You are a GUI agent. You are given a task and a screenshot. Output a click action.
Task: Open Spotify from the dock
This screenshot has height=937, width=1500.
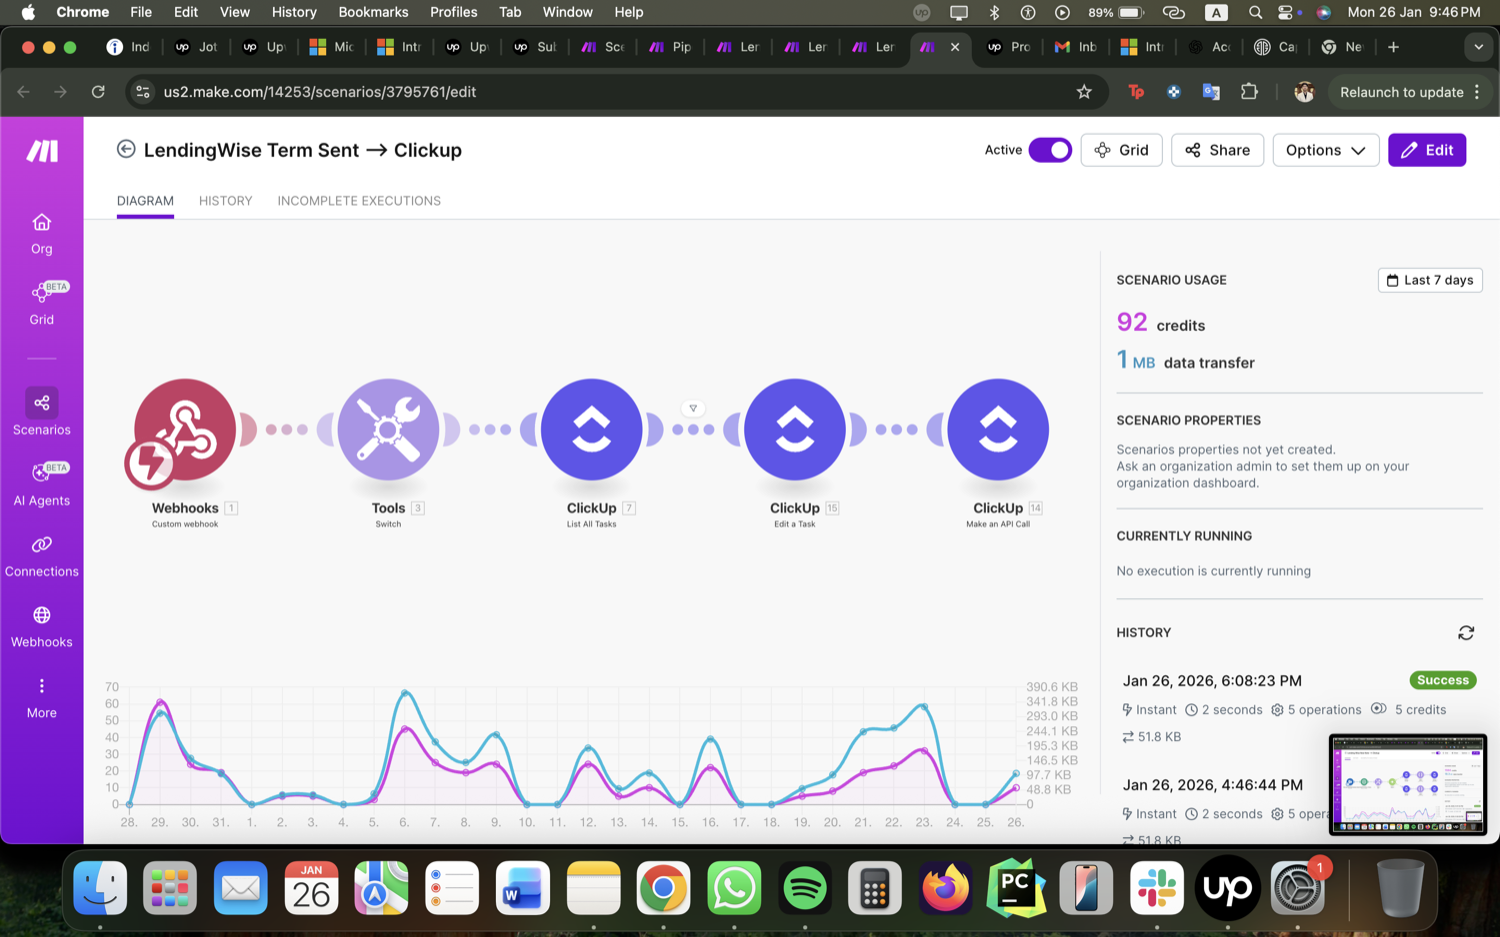(805, 888)
